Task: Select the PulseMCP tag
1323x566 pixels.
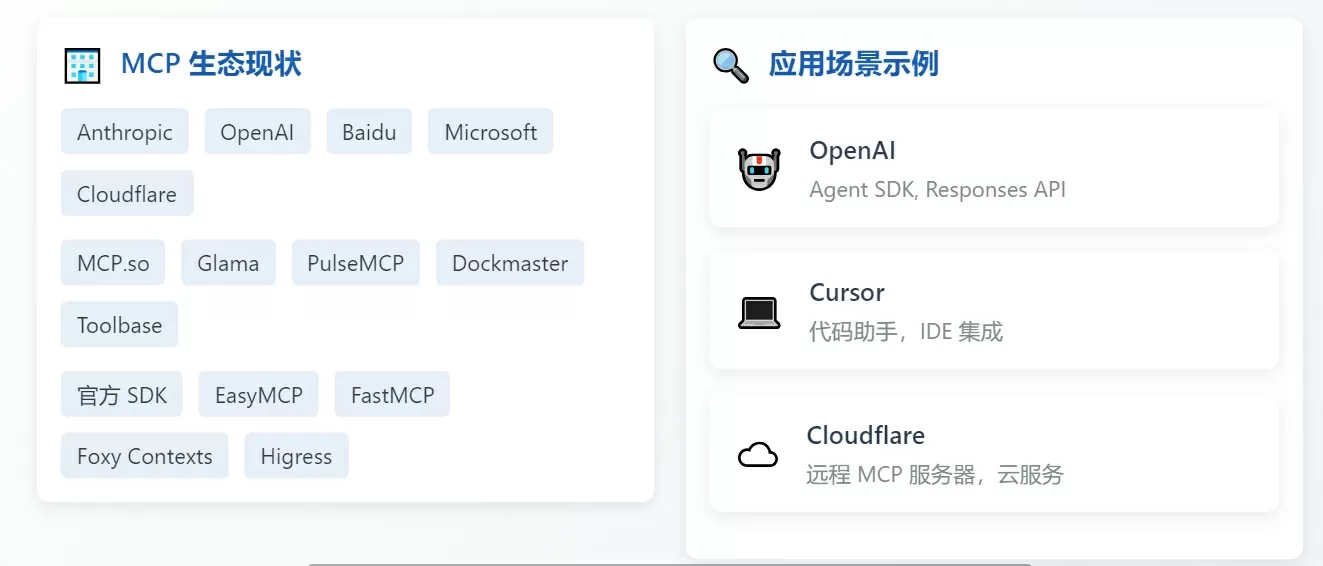Action: point(355,263)
